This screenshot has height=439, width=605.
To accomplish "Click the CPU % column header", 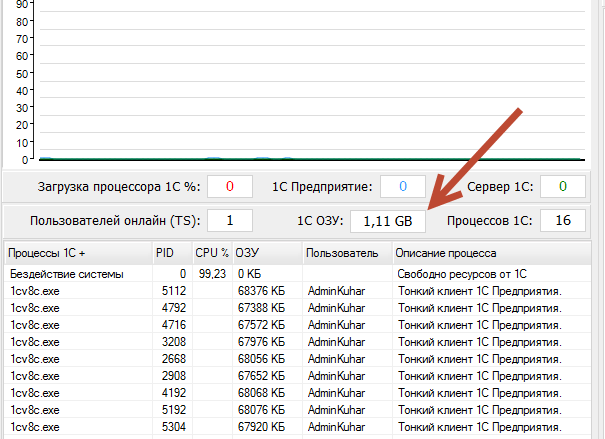I will 211,253.
